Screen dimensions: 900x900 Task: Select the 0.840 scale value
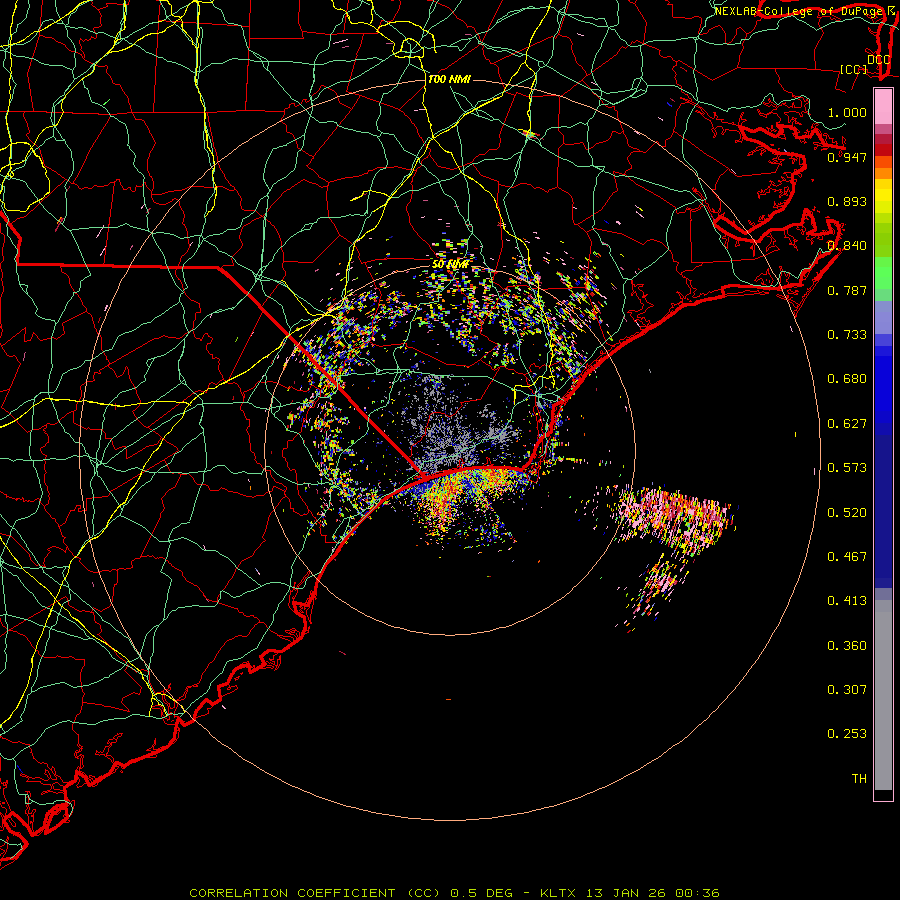(x=847, y=246)
